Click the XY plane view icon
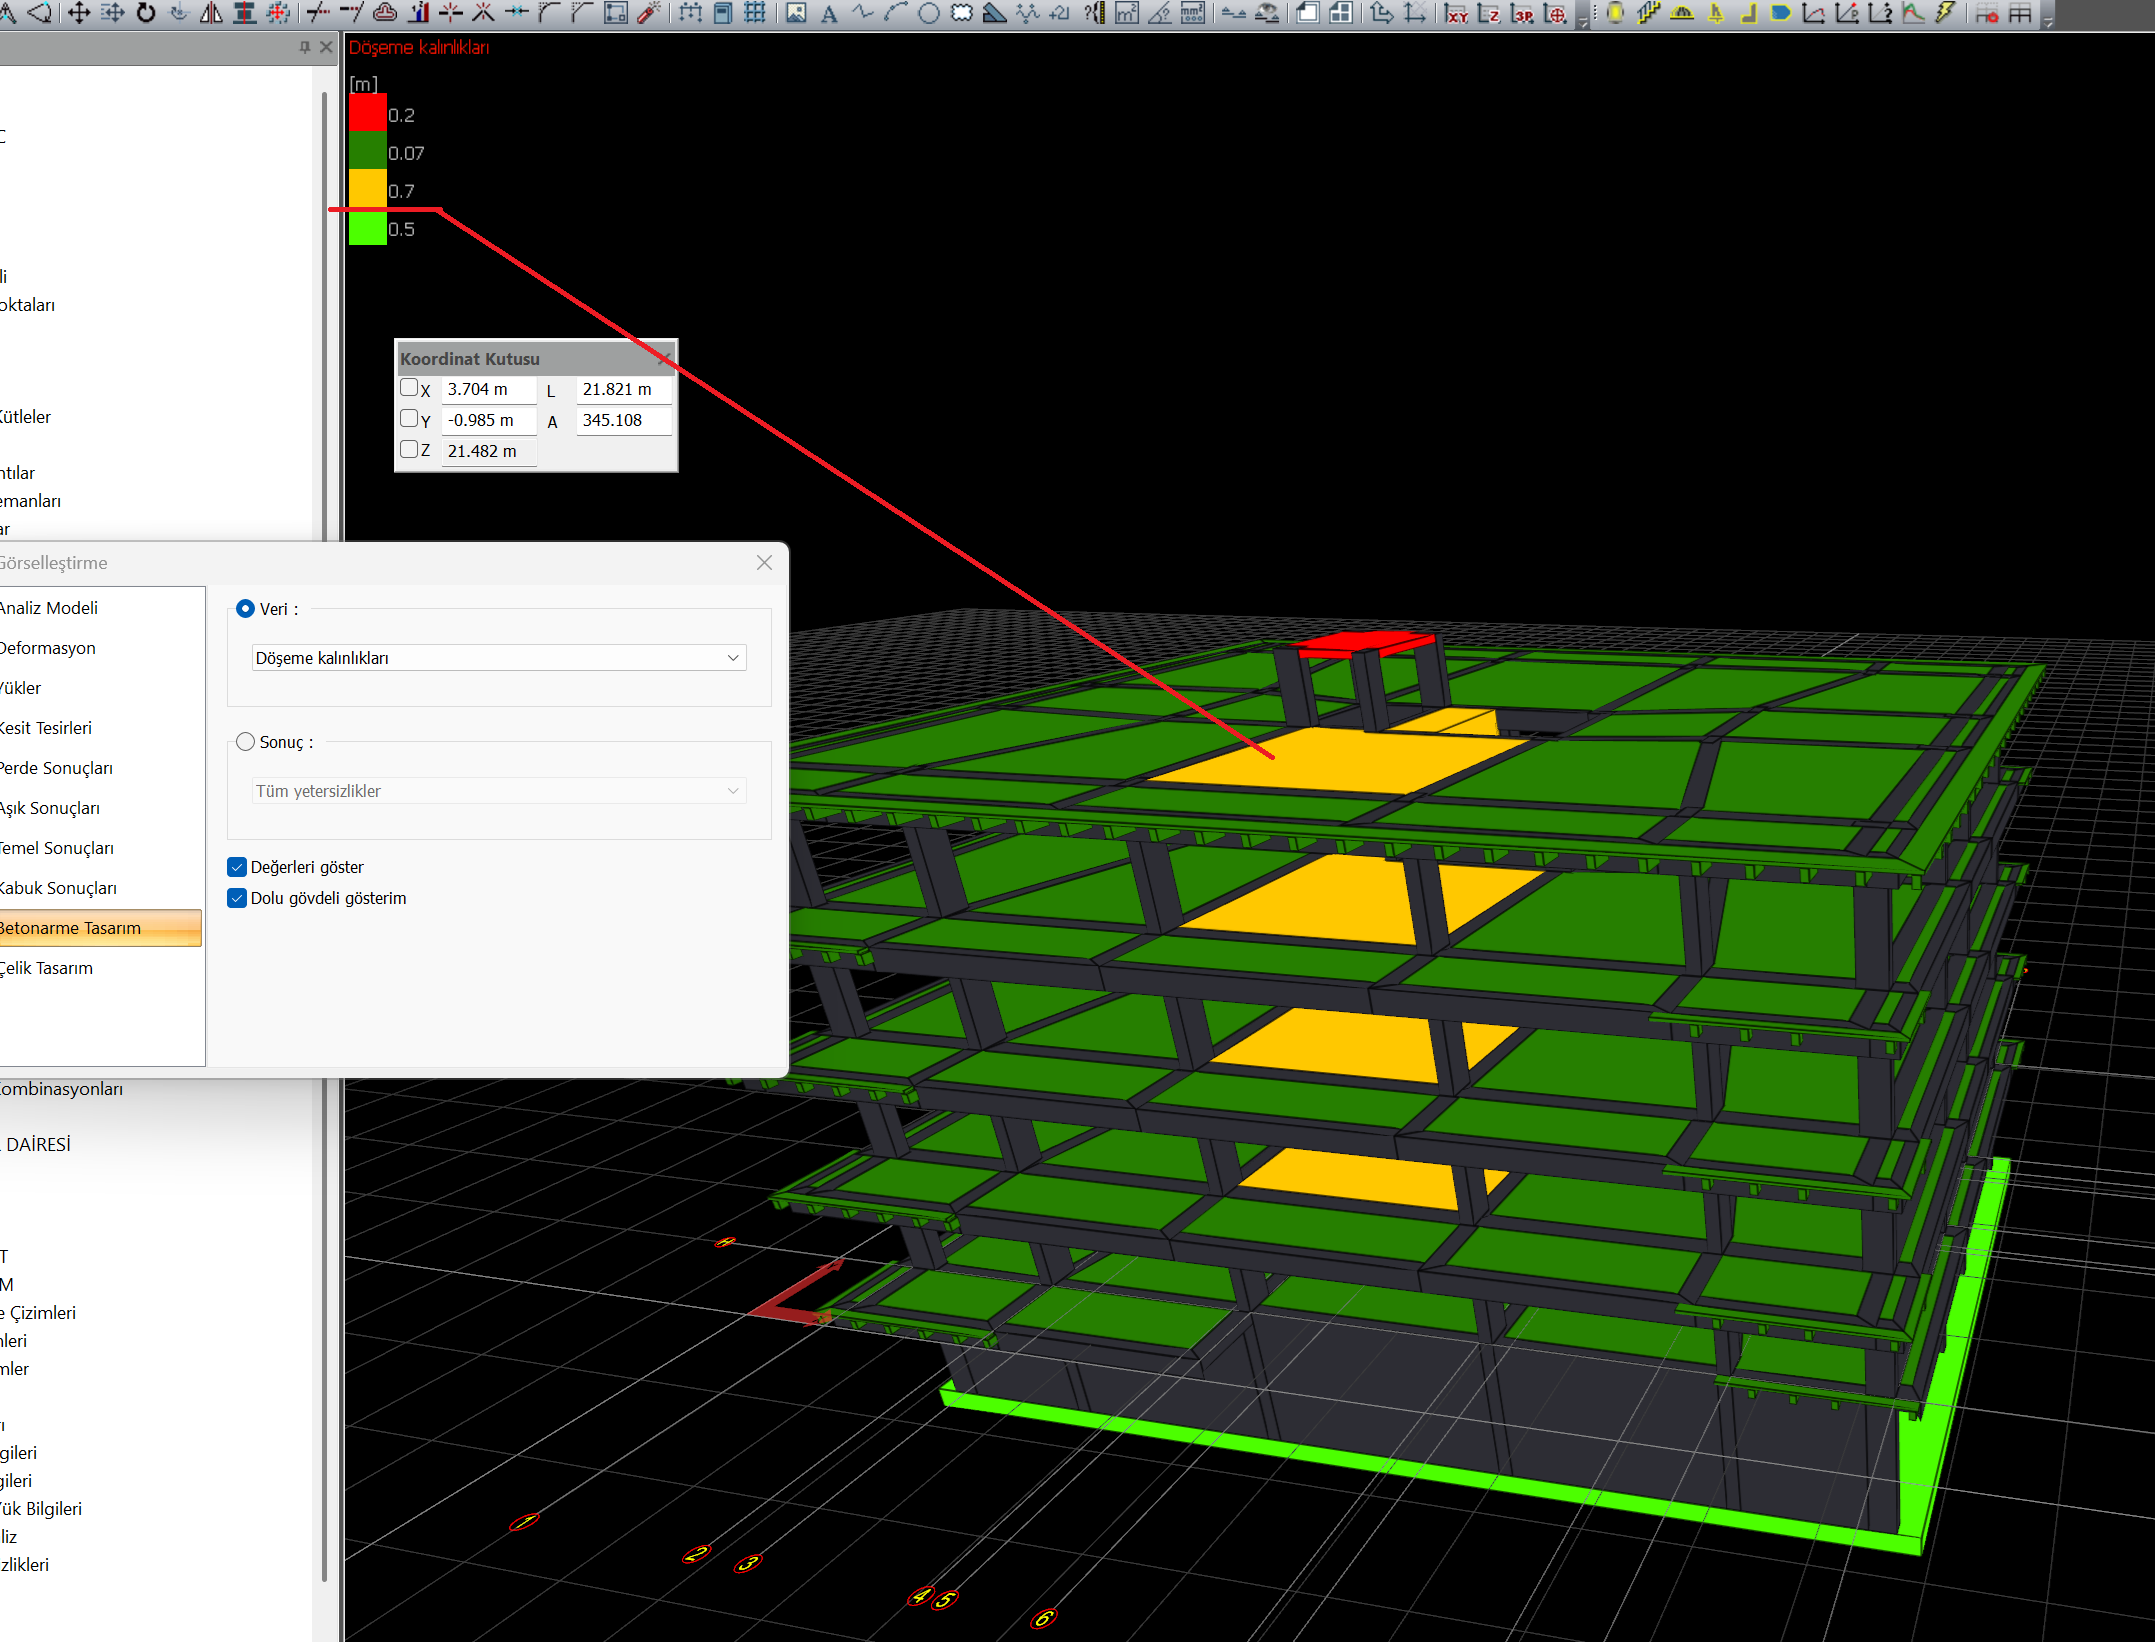 (x=1457, y=14)
